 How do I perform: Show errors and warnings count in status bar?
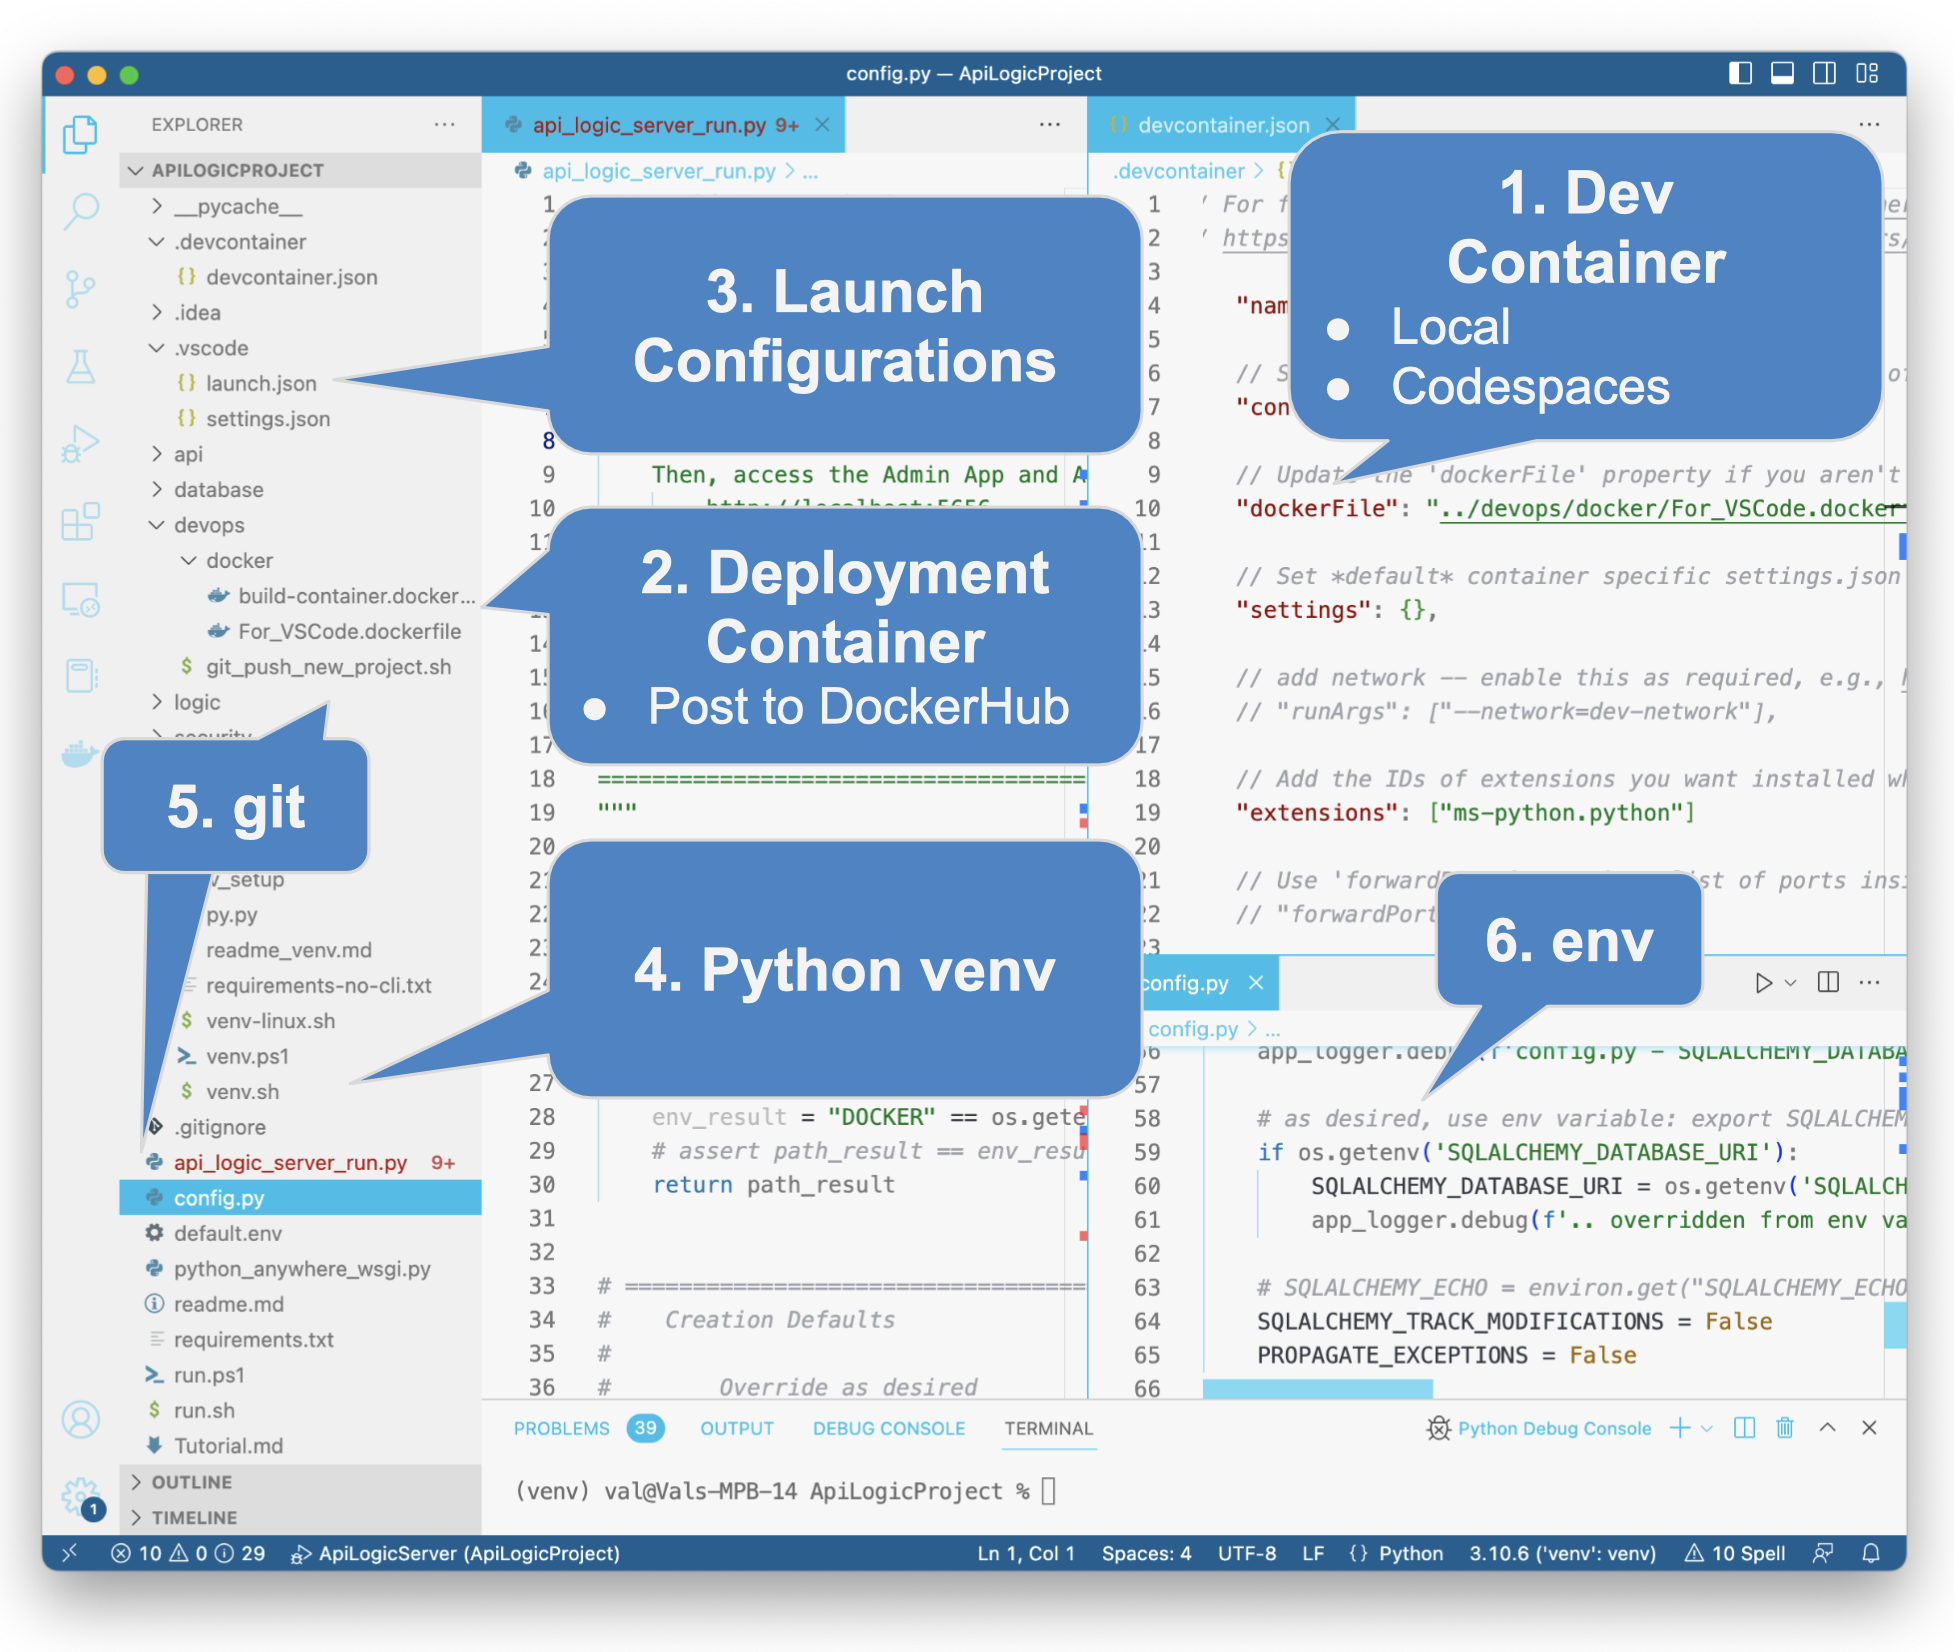(x=188, y=1553)
